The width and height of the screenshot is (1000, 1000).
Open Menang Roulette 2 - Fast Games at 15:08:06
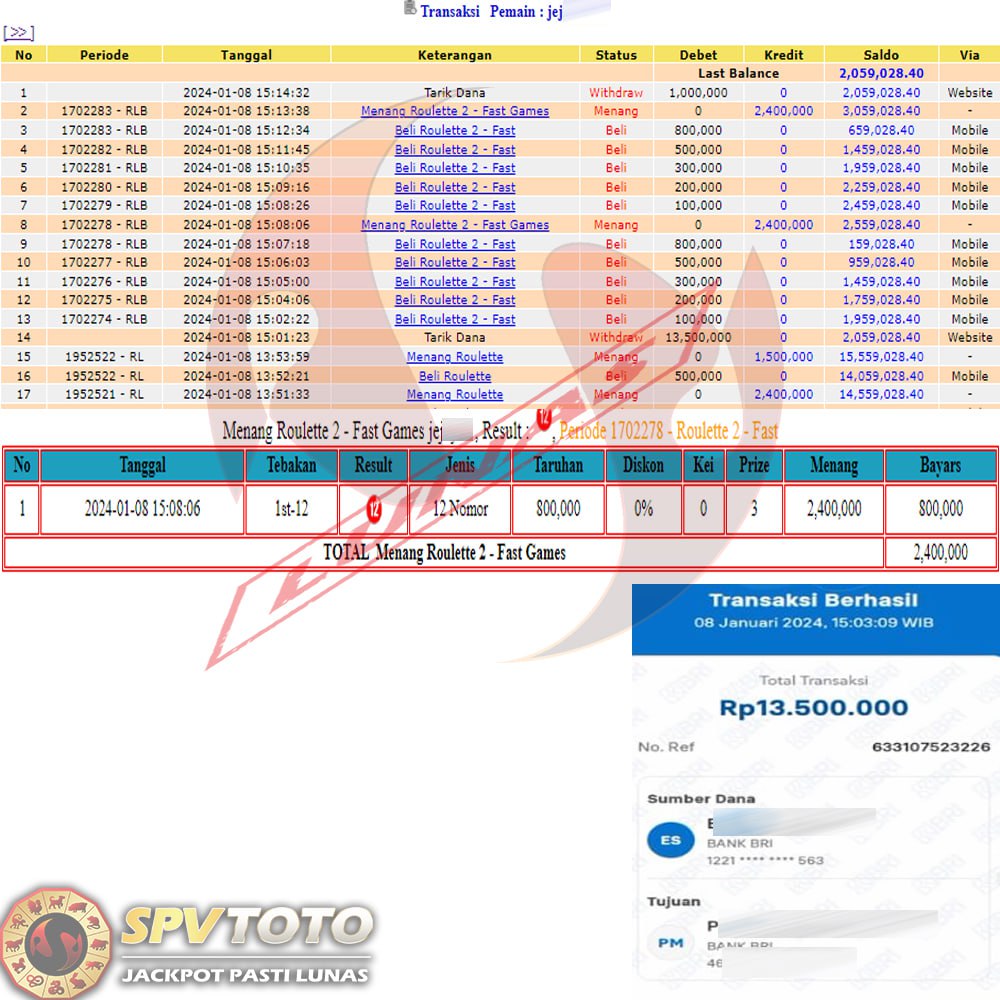(455, 225)
